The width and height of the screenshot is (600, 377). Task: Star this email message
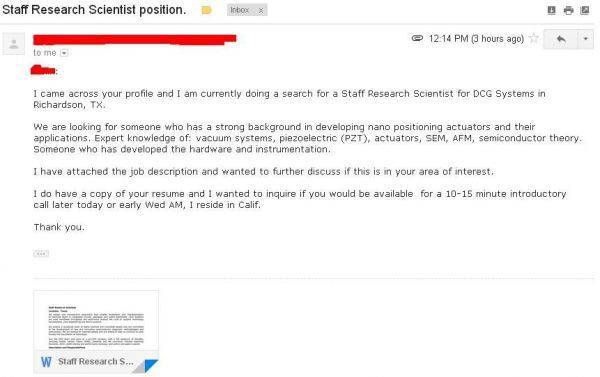(x=534, y=38)
